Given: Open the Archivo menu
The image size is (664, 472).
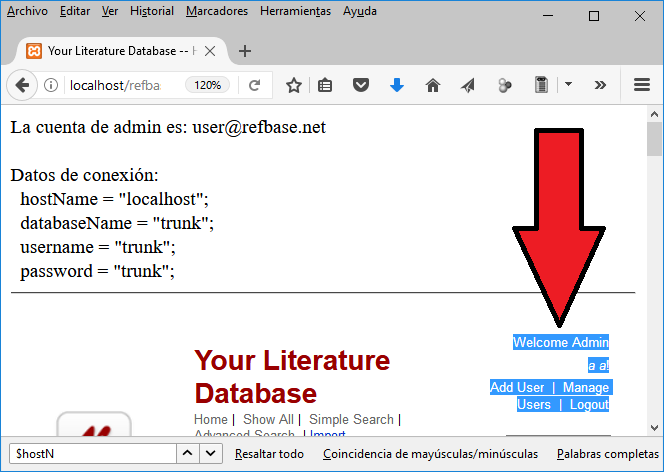Looking at the screenshot, I should (x=28, y=11).
